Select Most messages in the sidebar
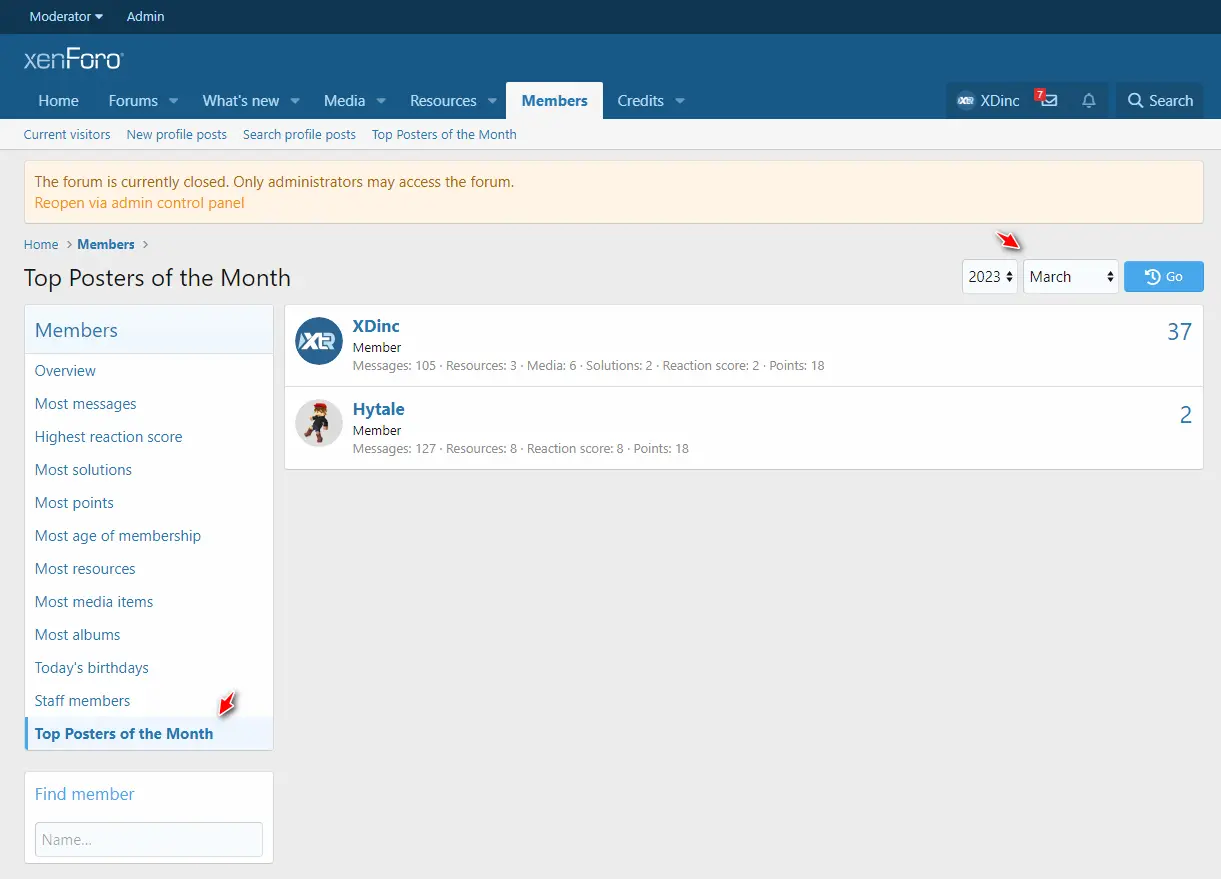The width and height of the screenshot is (1221, 879). click(86, 404)
